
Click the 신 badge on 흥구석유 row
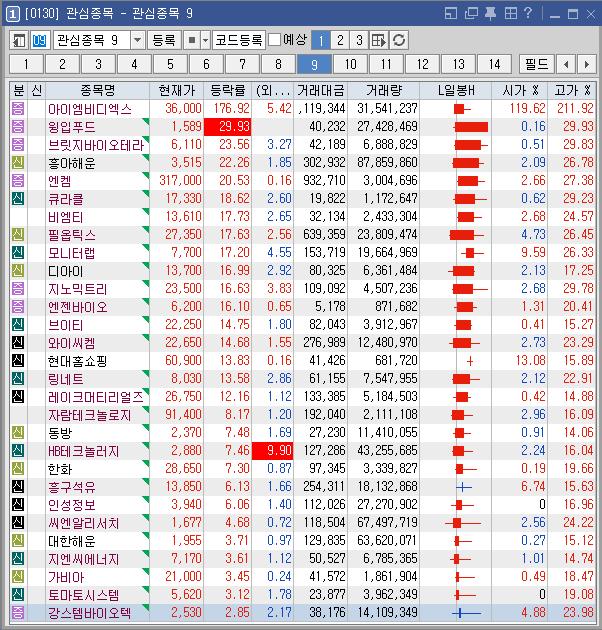(18, 487)
